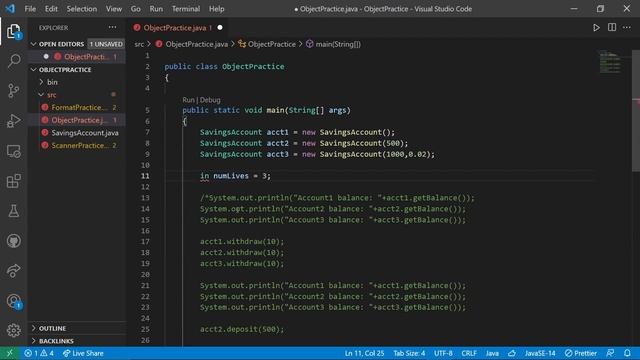Screen dimensions: 640x360
Task: Open the Remote Explorer icon
Action: click(13, 151)
